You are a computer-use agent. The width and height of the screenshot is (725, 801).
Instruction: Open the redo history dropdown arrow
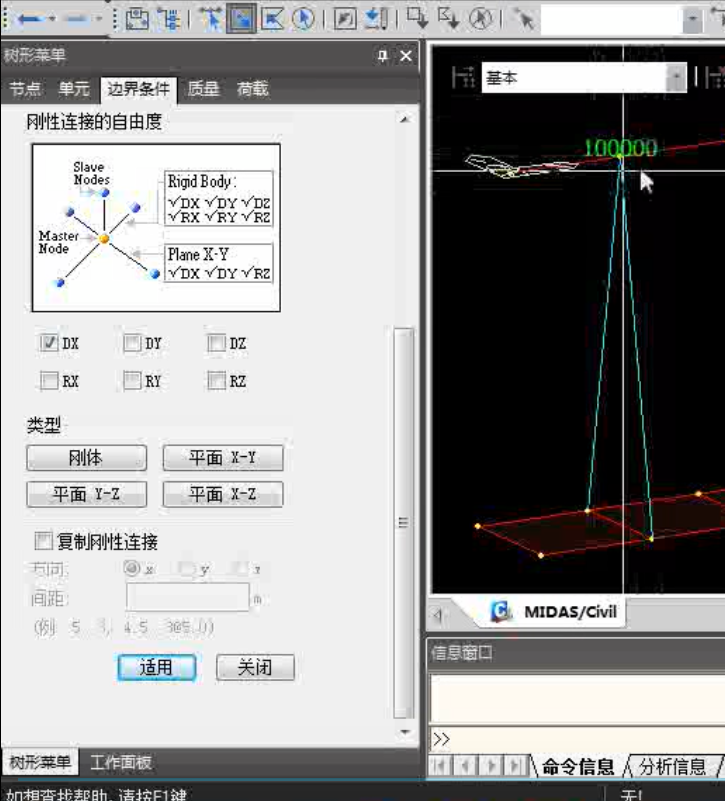tap(99, 19)
